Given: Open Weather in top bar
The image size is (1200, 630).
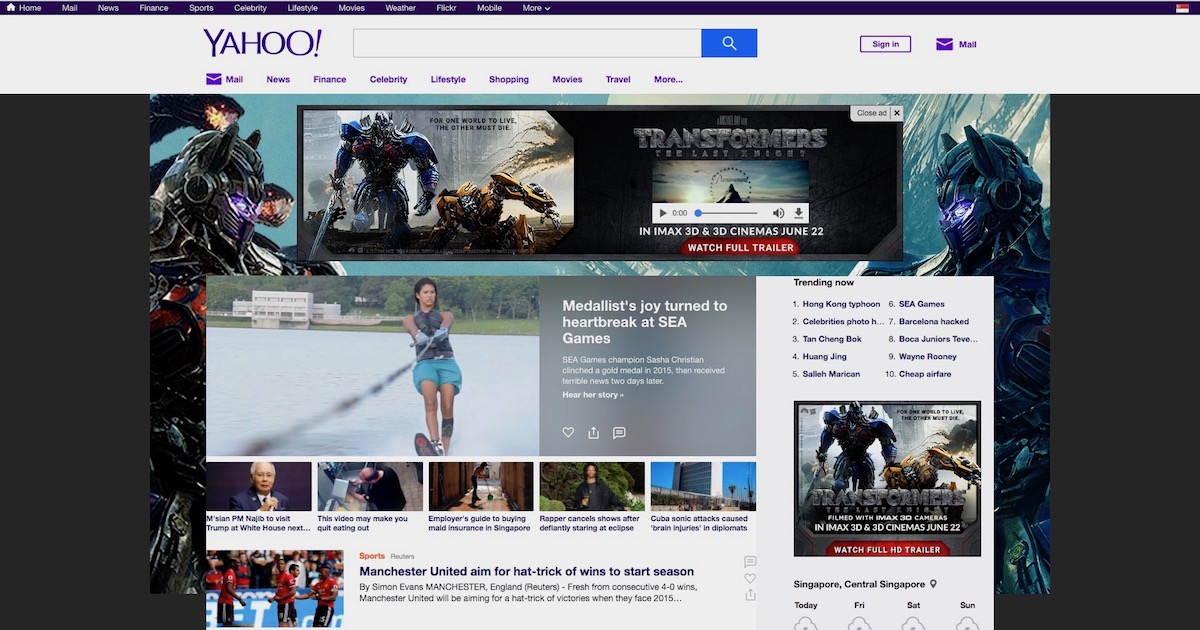Looking at the screenshot, I should coord(401,8).
